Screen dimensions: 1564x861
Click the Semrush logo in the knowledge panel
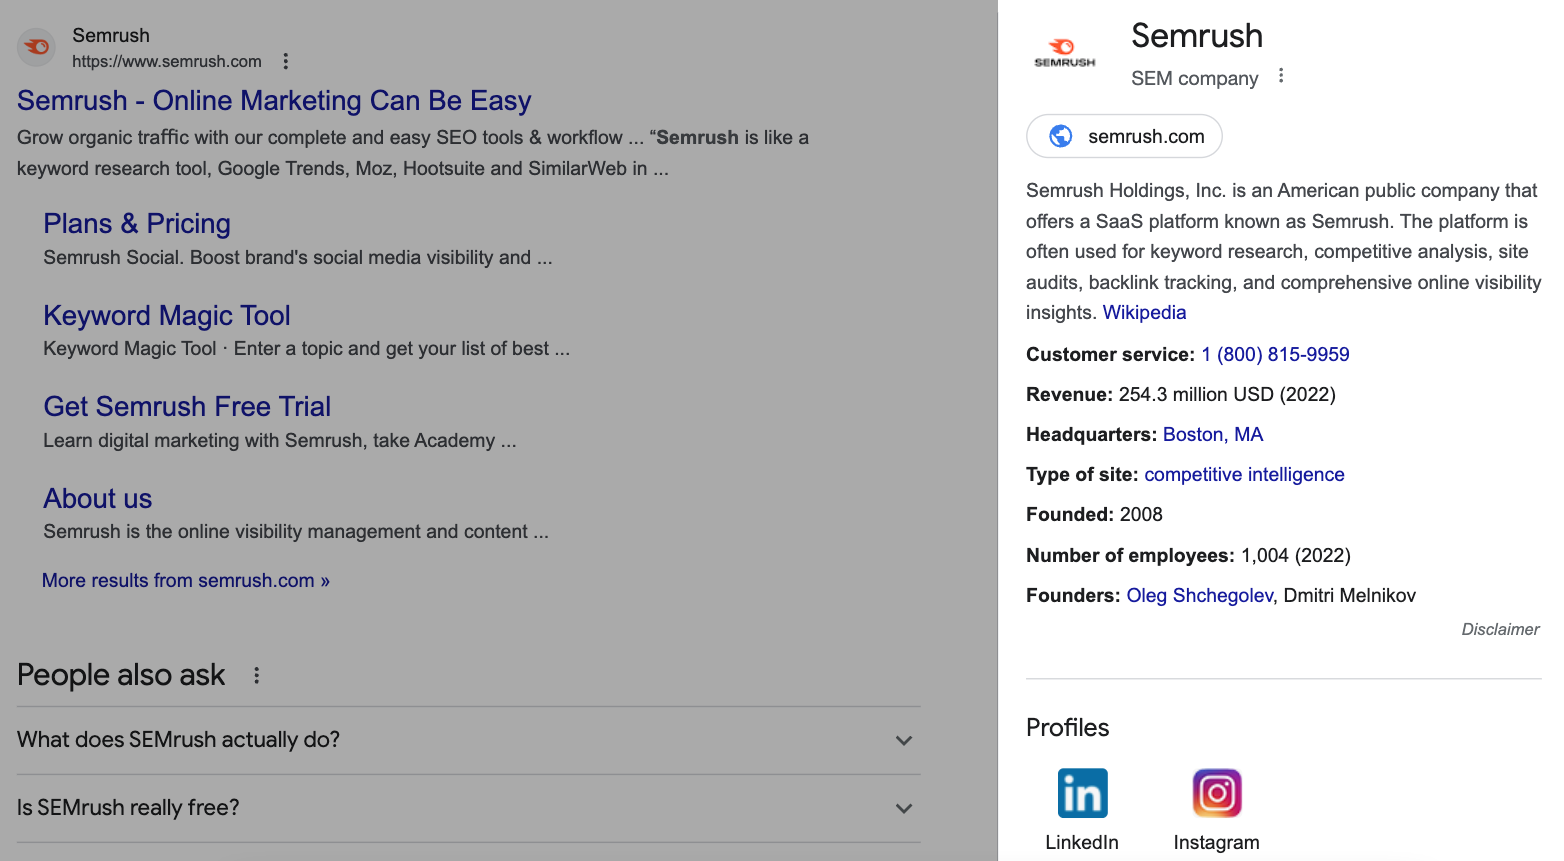1064,52
